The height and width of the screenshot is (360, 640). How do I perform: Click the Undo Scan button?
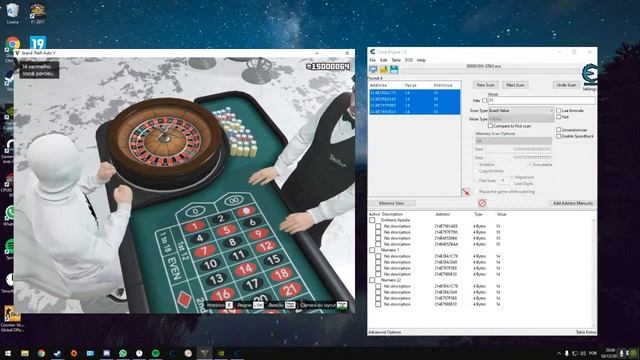566,85
